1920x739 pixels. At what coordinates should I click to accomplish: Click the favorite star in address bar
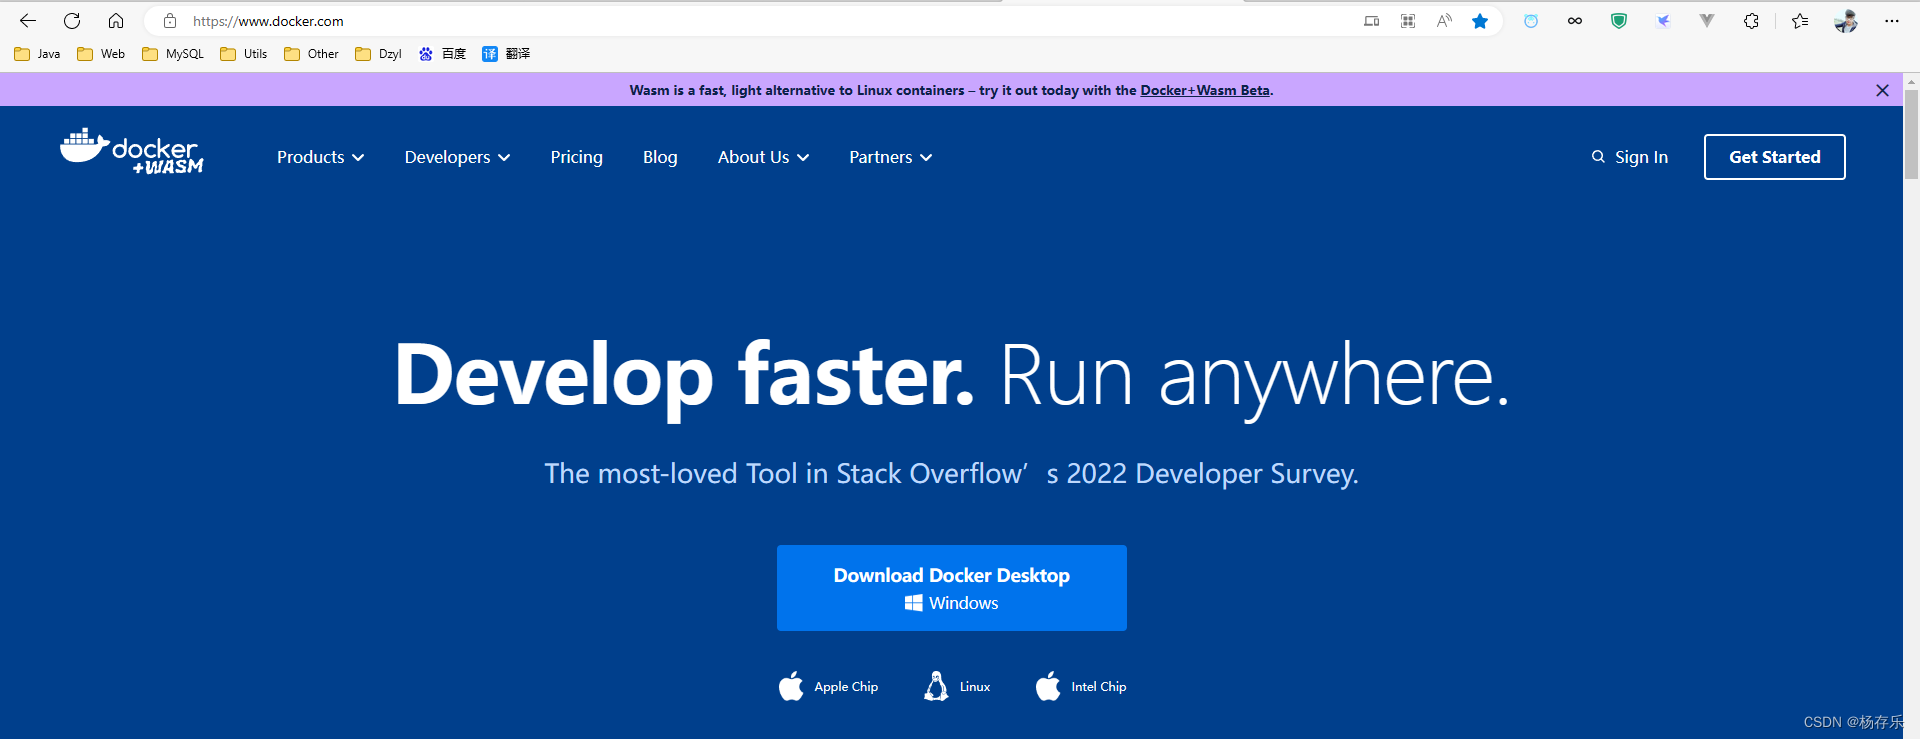coord(1480,21)
